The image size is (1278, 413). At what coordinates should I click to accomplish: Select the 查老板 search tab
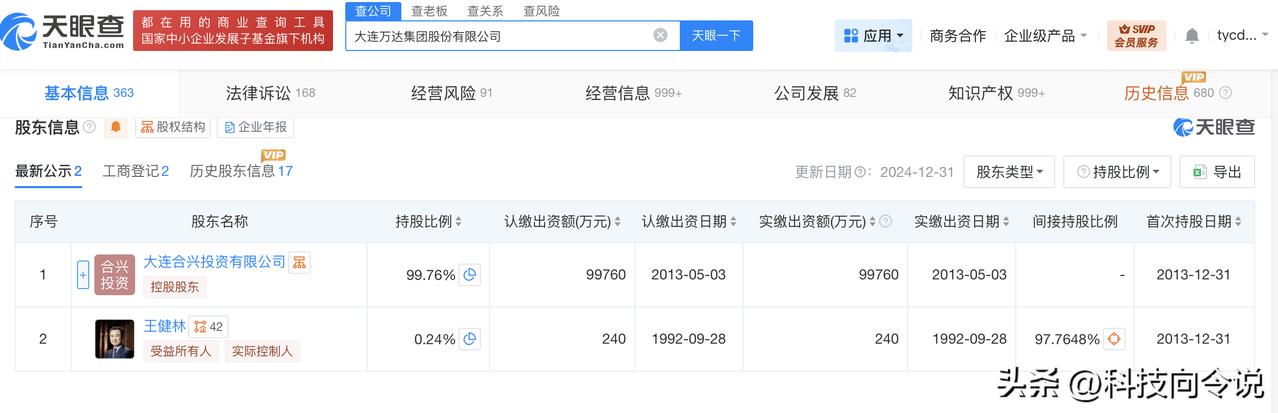[x=429, y=11]
